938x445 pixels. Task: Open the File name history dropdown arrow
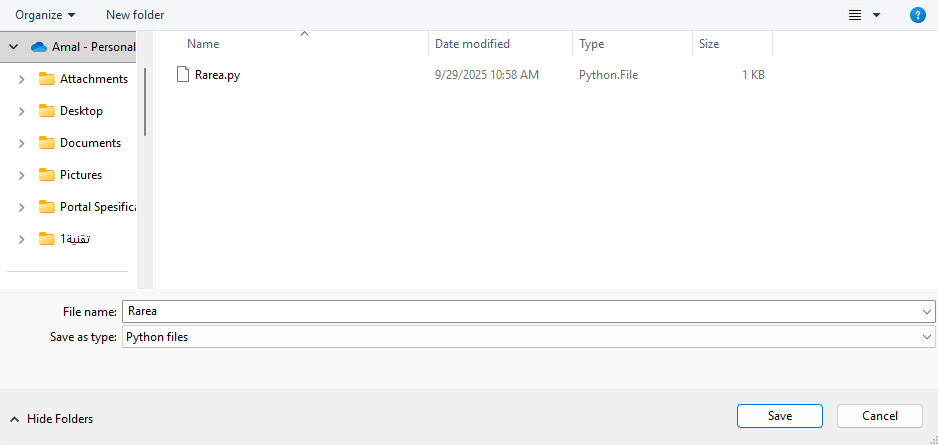coord(928,312)
